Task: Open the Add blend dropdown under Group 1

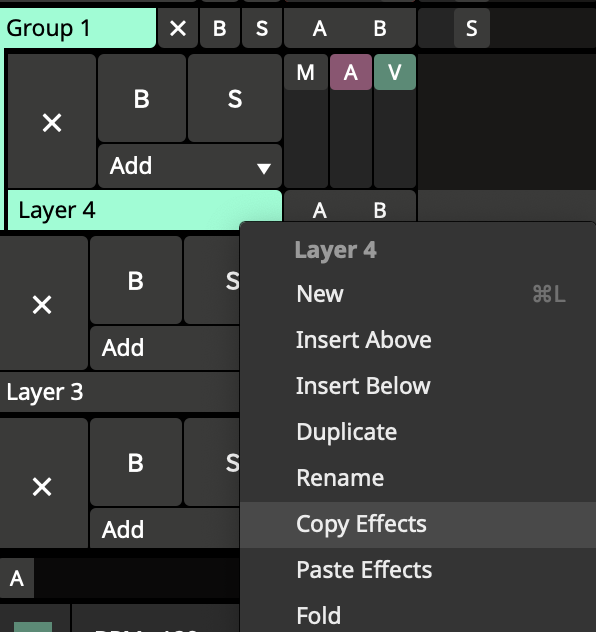Action: point(190,166)
